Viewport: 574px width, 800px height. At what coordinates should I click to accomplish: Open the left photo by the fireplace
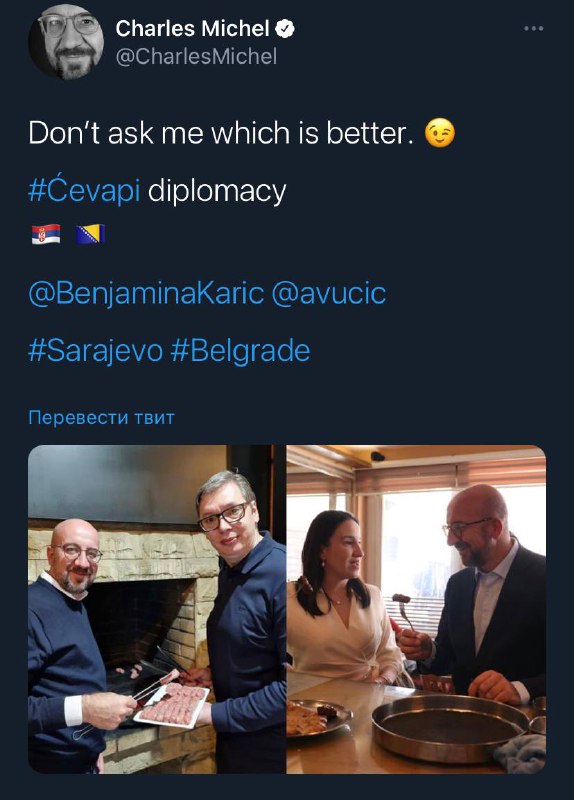tap(157, 609)
